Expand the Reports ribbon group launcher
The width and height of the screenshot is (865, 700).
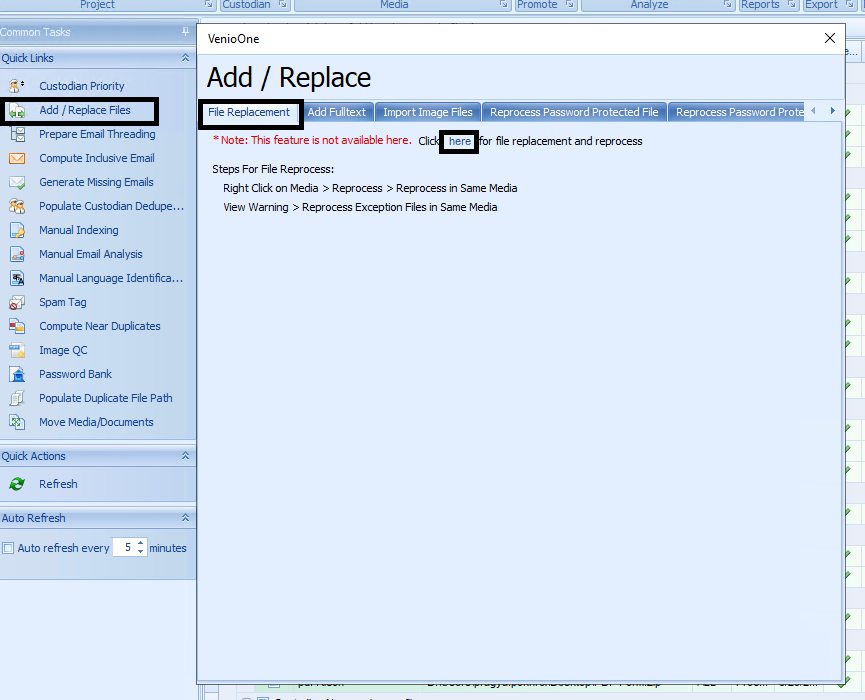coord(792,4)
